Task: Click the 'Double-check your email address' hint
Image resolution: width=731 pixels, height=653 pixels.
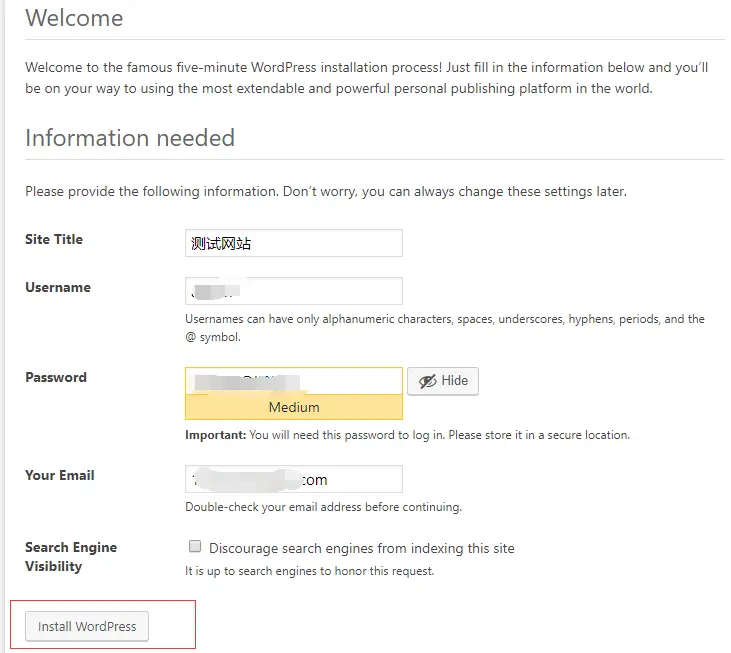Action: [324, 507]
